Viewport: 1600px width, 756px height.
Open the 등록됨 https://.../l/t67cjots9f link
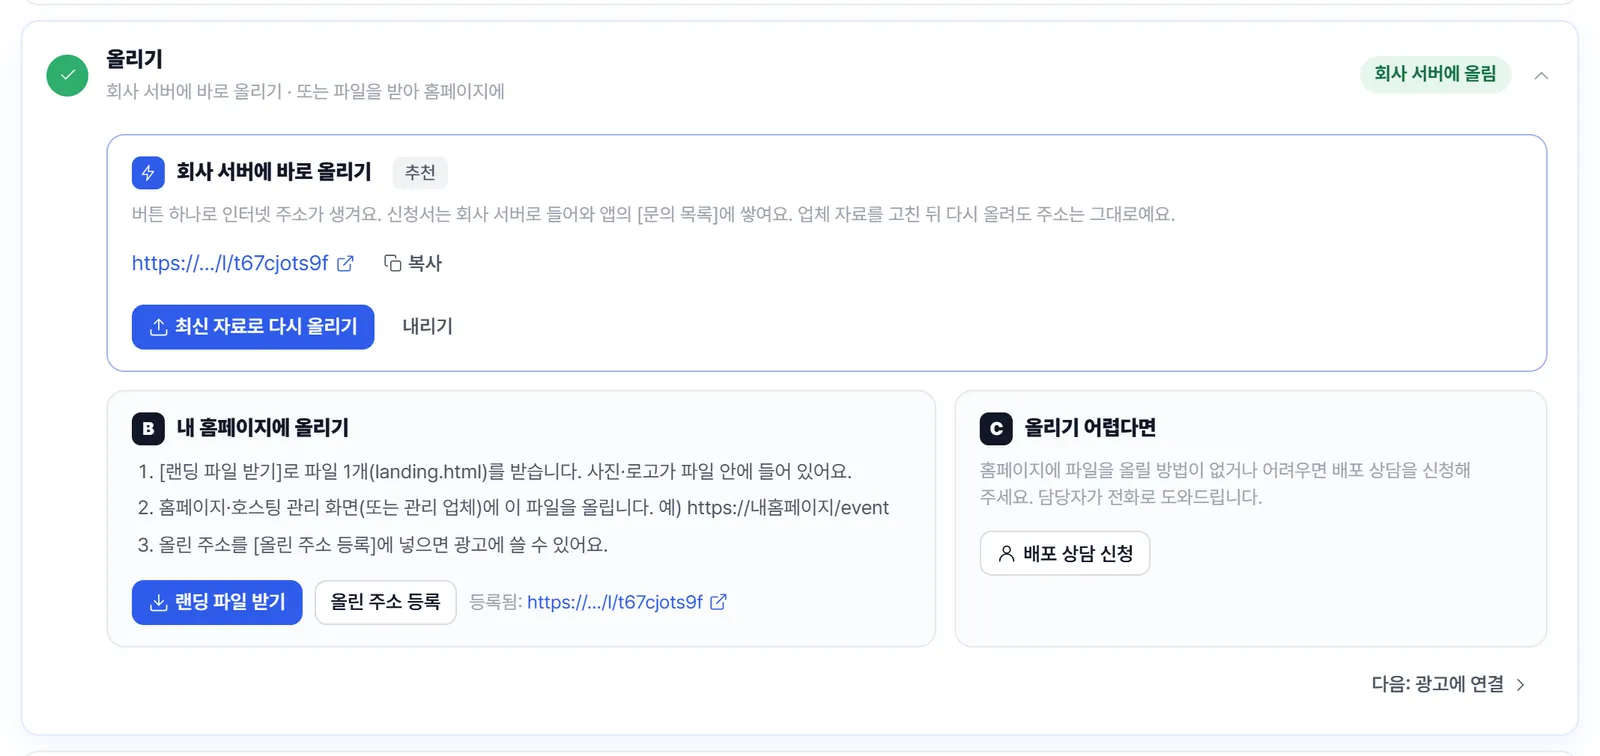pyautogui.click(x=615, y=602)
